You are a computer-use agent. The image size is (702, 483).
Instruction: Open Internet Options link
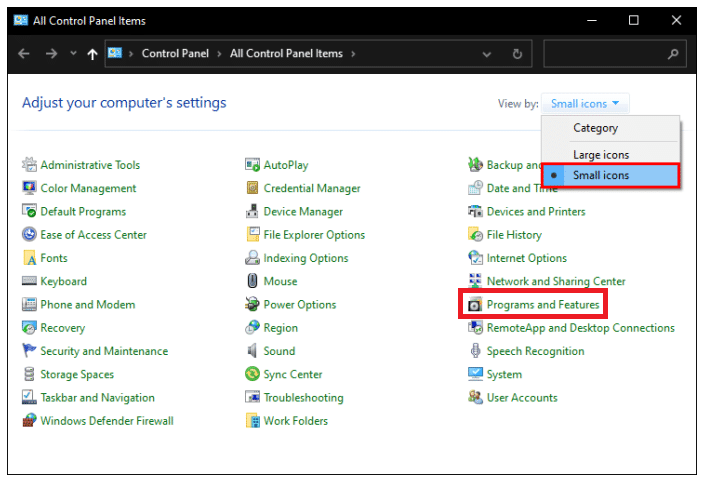pyautogui.click(x=526, y=258)
